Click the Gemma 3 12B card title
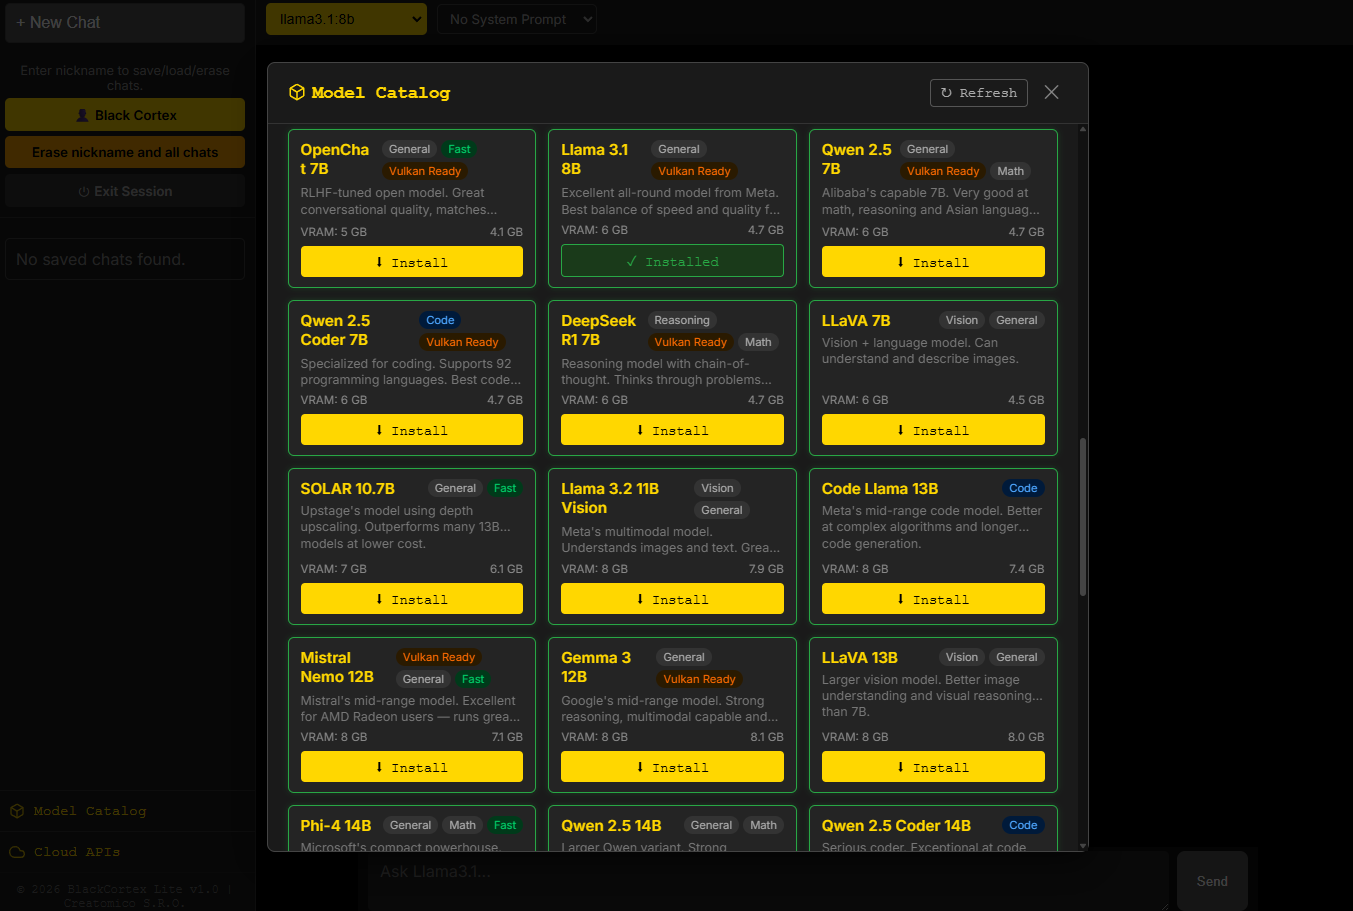This screenshot has width=1353, height=911. [596, 667]
